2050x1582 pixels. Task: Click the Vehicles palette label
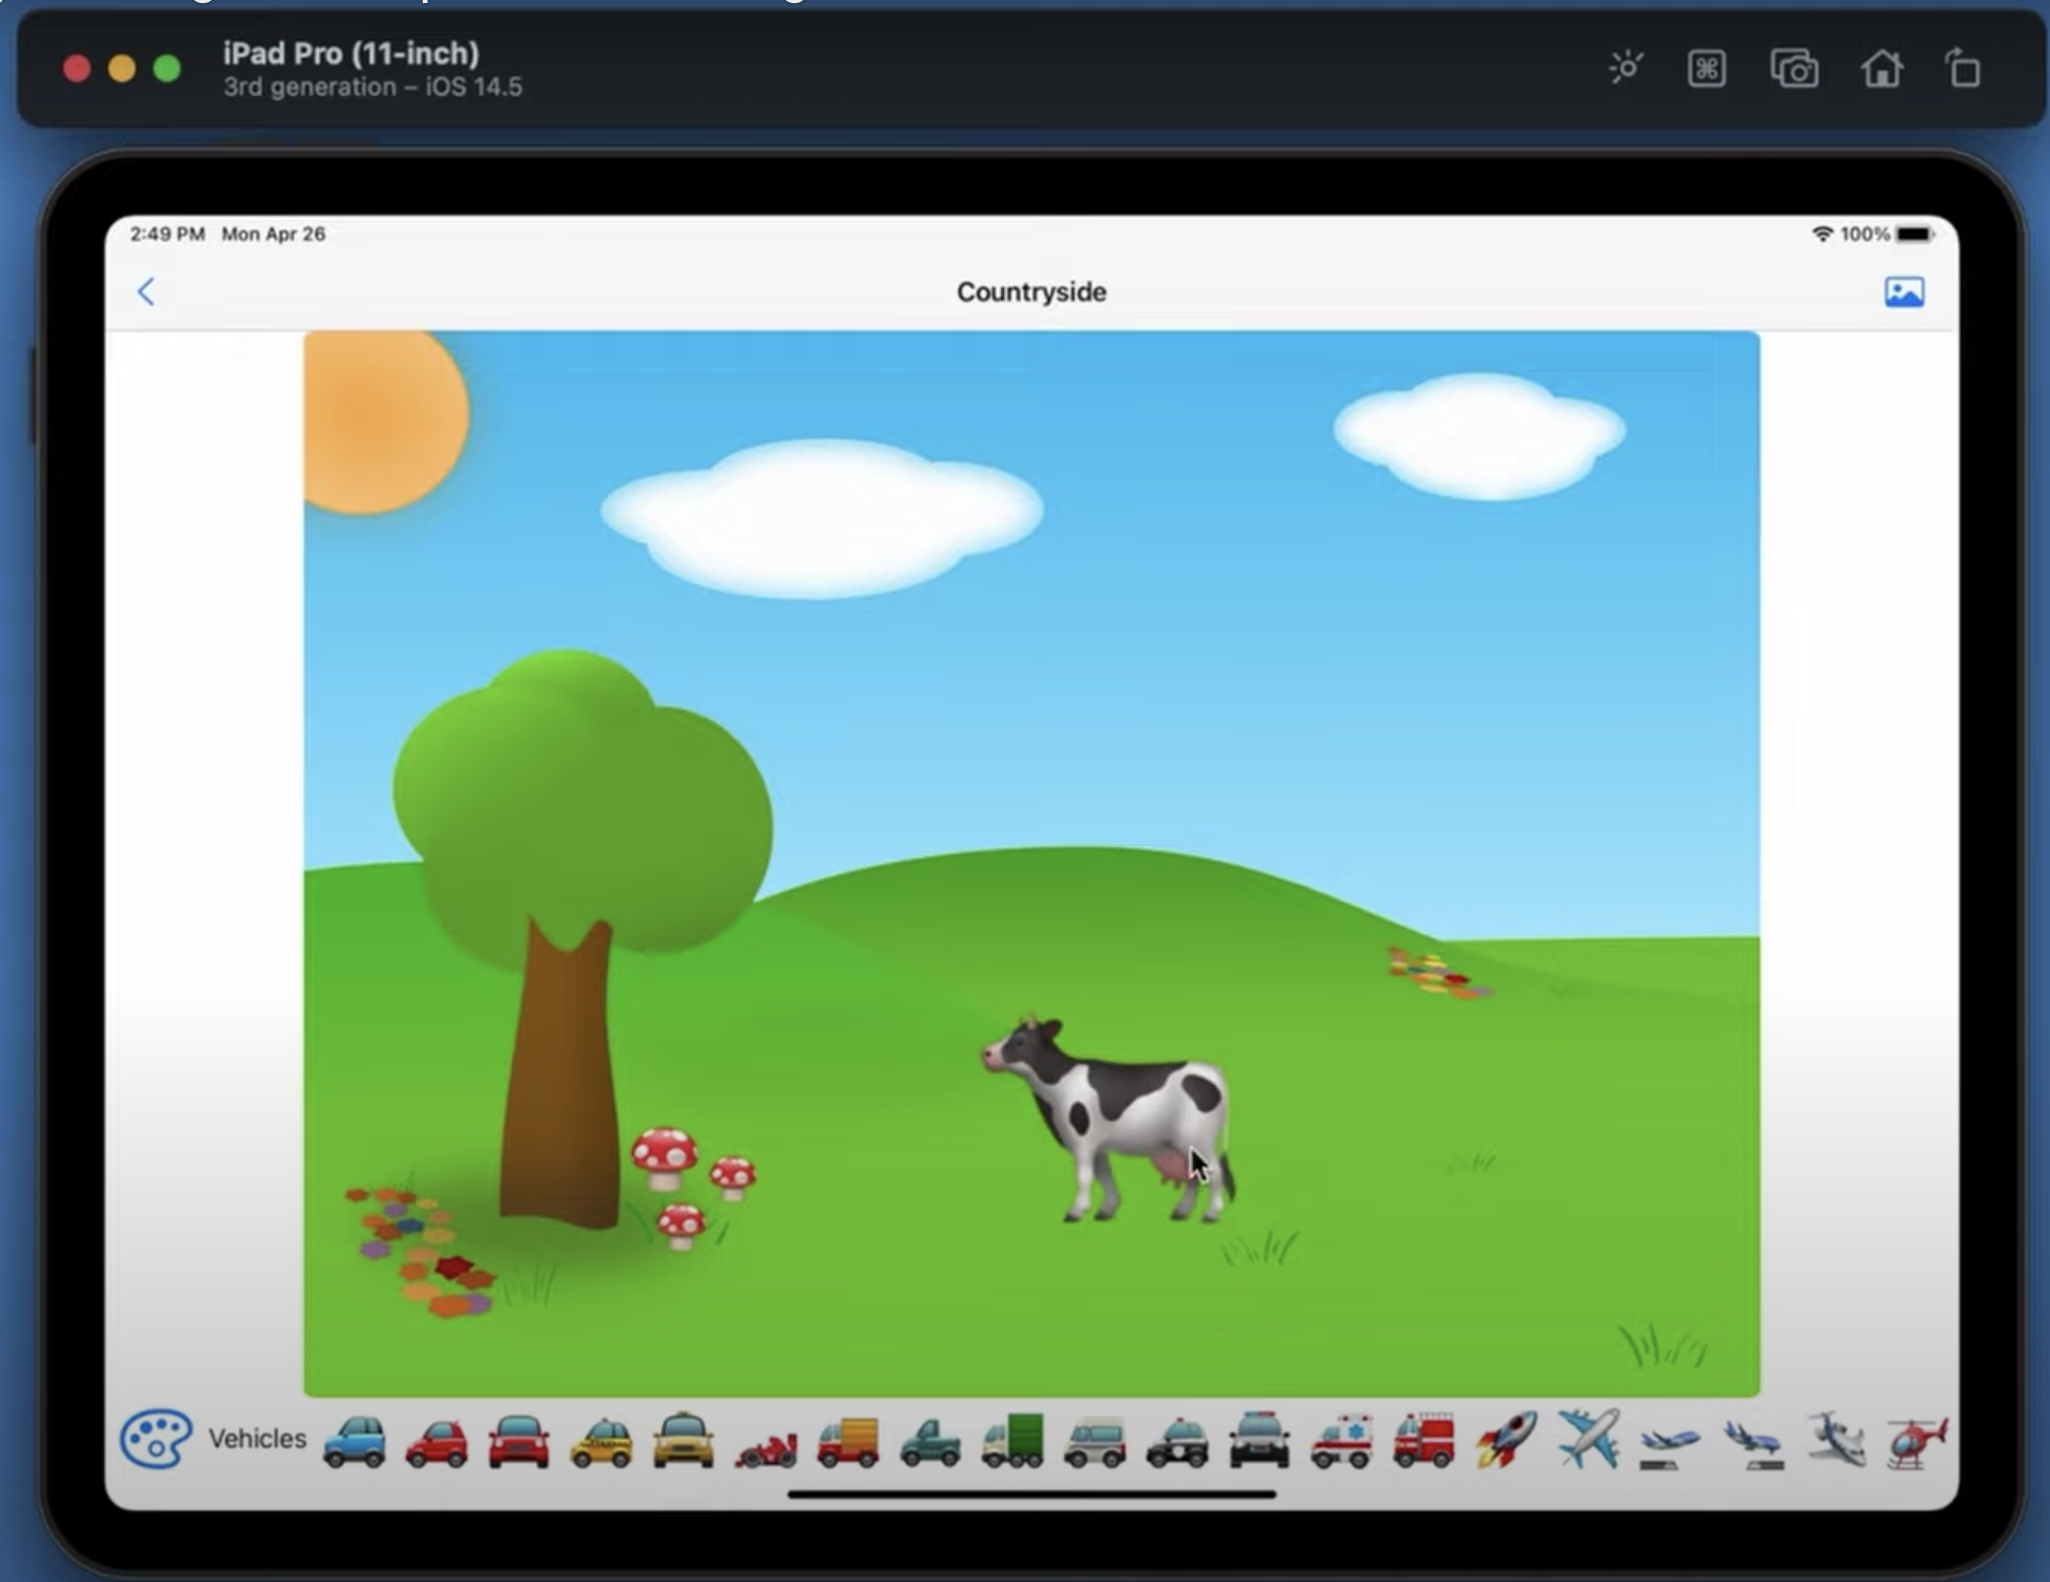(x=257, y=1438)
